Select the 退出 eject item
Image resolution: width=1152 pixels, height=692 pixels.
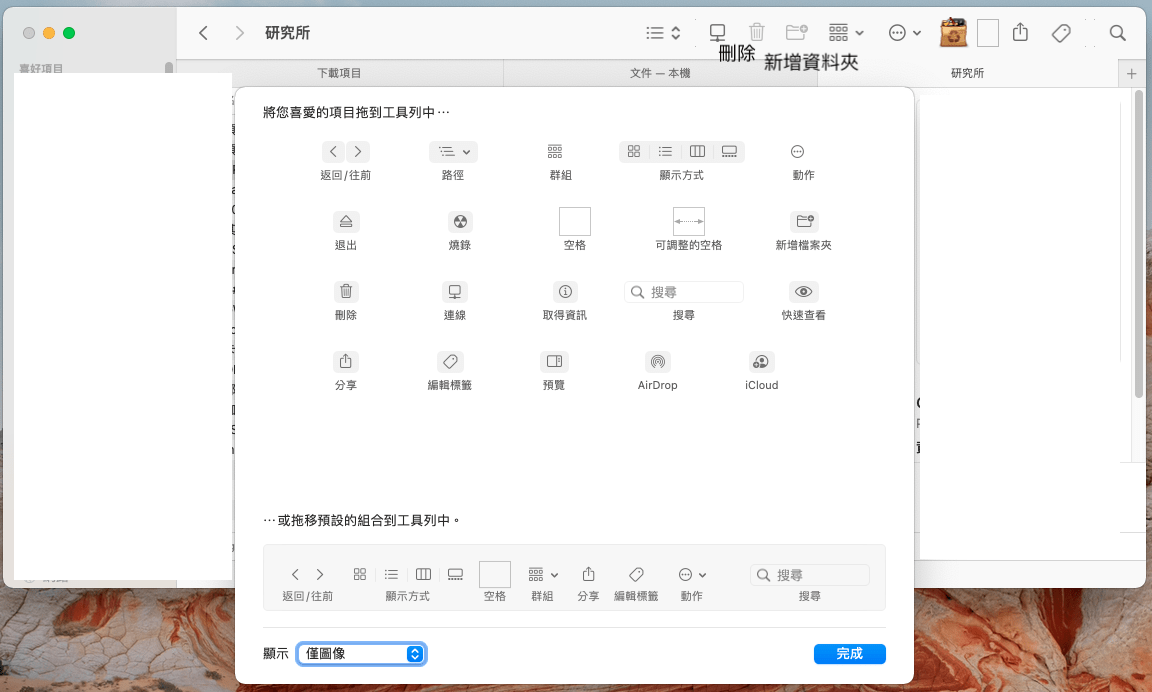pyautogui.click(x=345, y=231)
